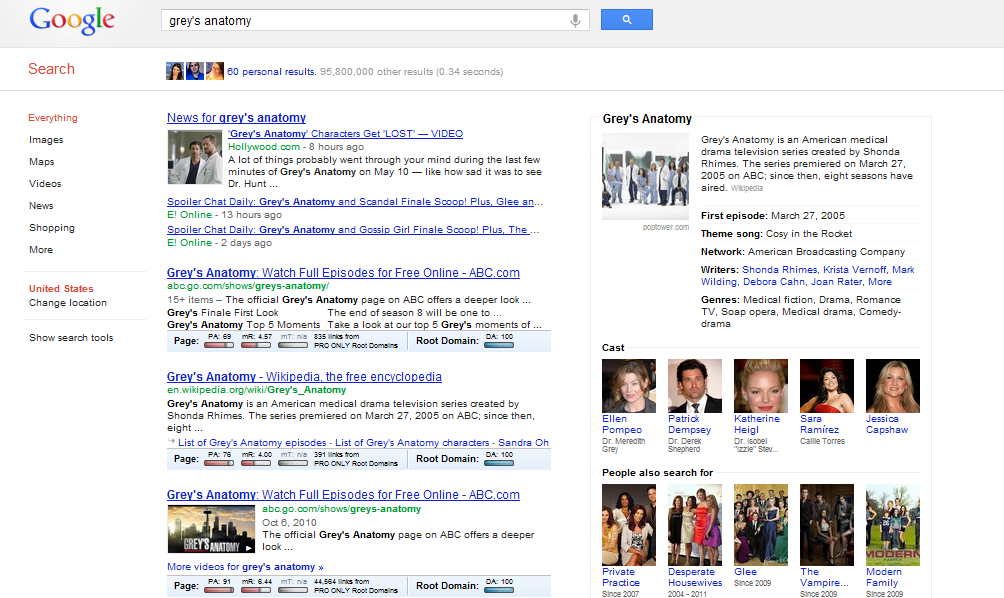The width and height of the screenshot is (1004, 598).
Task: Click the PA: 69 bar of the first ABC.com result
Action: (219, 345)
